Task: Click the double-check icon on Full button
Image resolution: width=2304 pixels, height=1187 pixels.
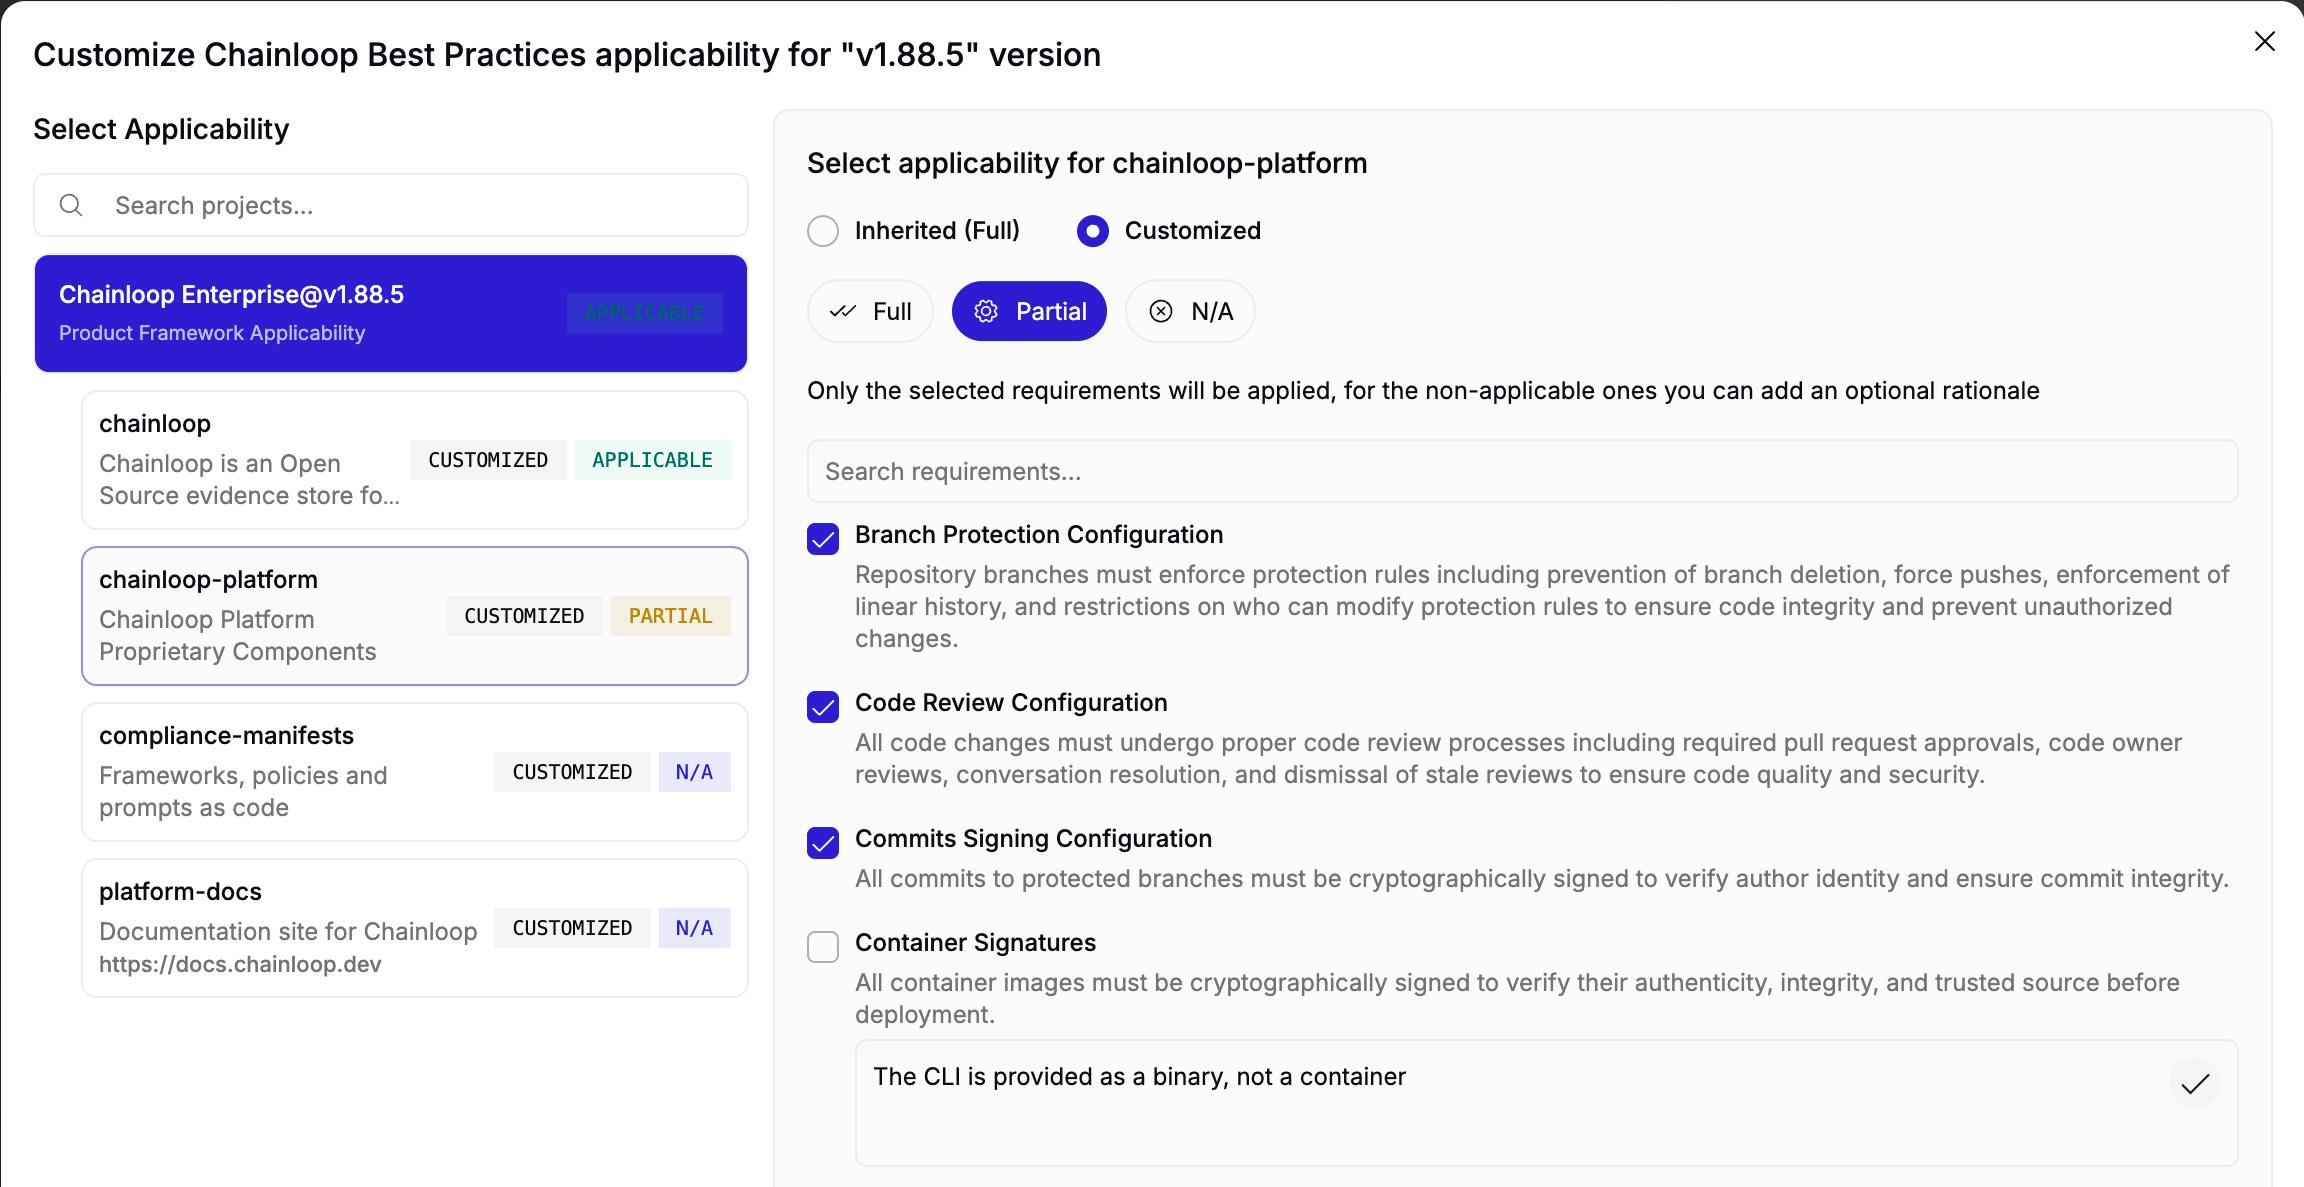Action: [x=843, y=312]
